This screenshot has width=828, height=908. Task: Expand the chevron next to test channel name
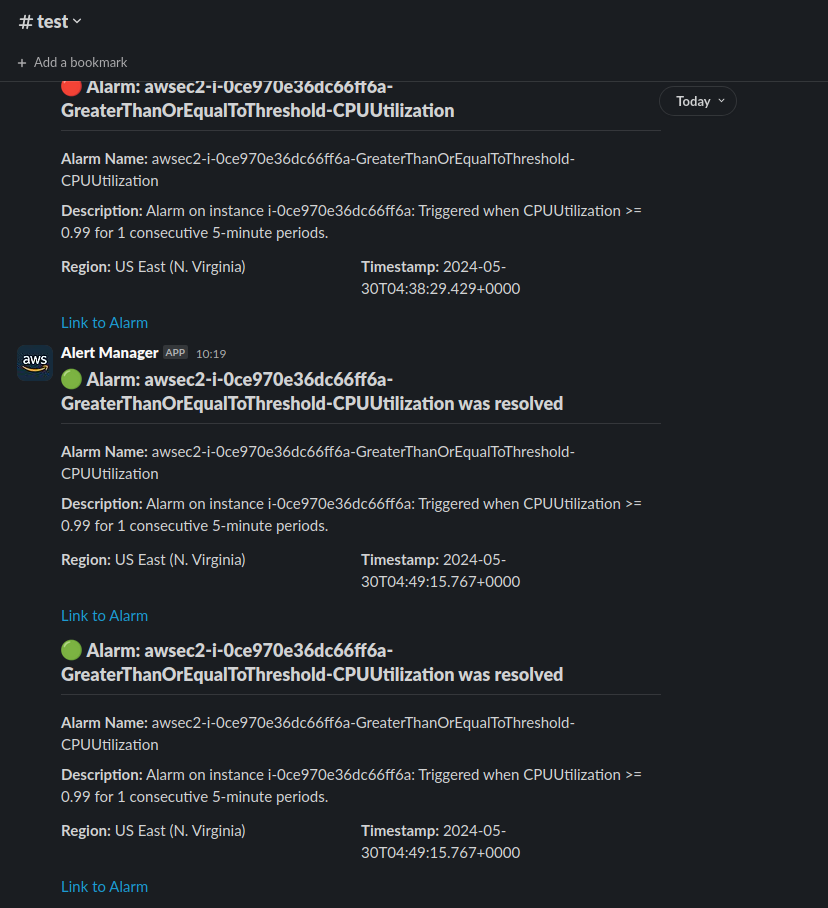[78, 22]
